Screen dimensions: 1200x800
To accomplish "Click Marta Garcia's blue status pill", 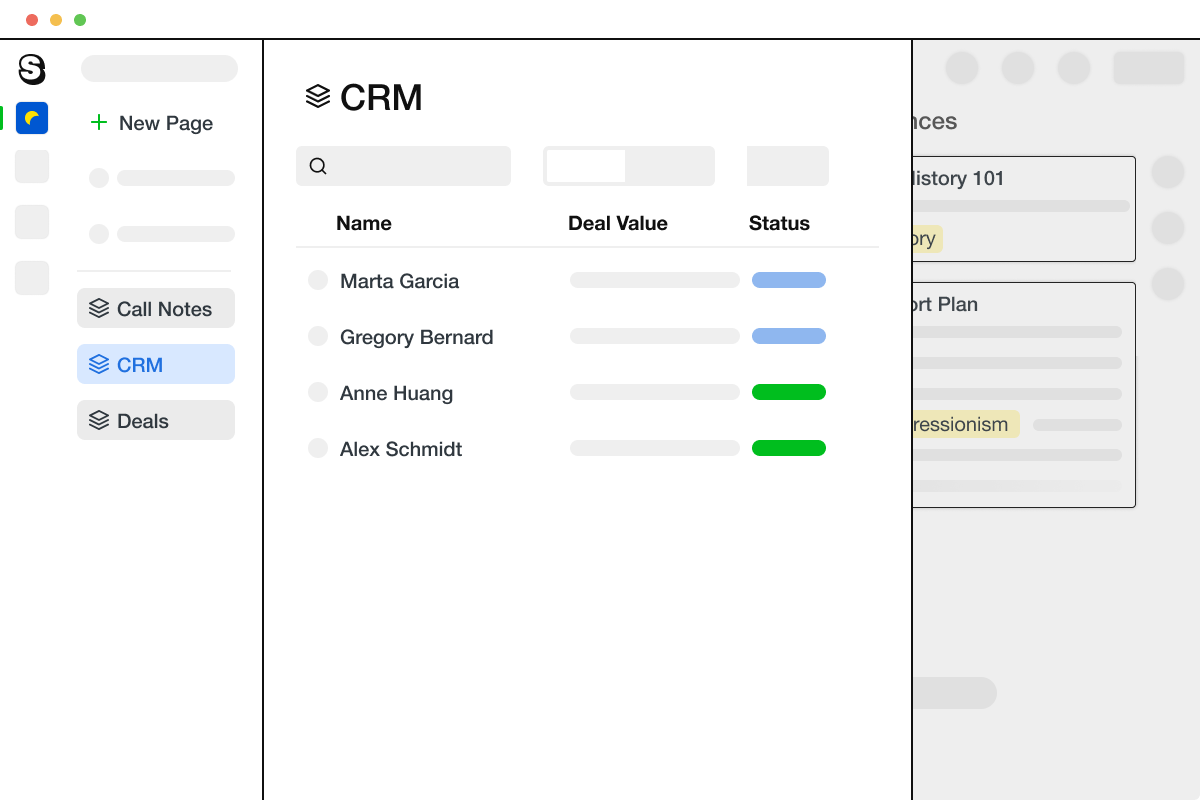I will click(788, 281).
